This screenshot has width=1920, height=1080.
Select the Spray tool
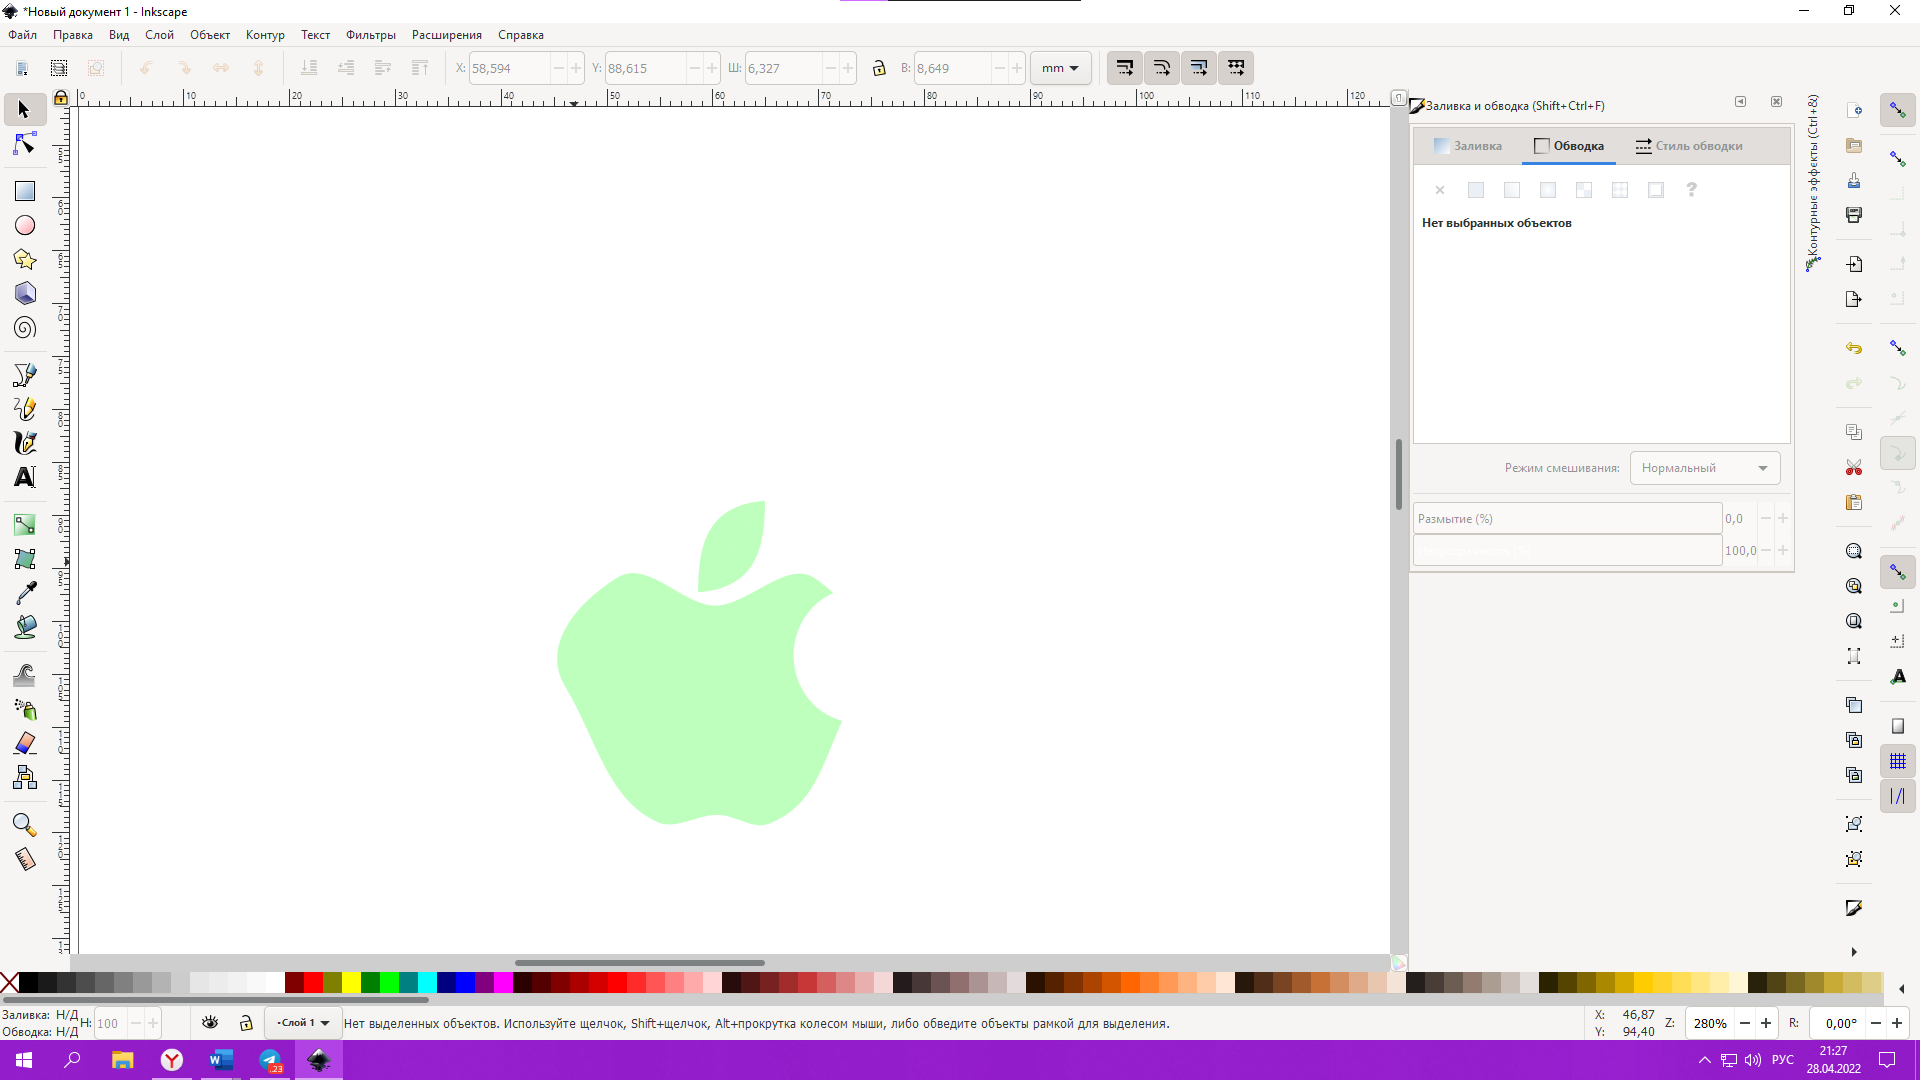tap(24, 709)
